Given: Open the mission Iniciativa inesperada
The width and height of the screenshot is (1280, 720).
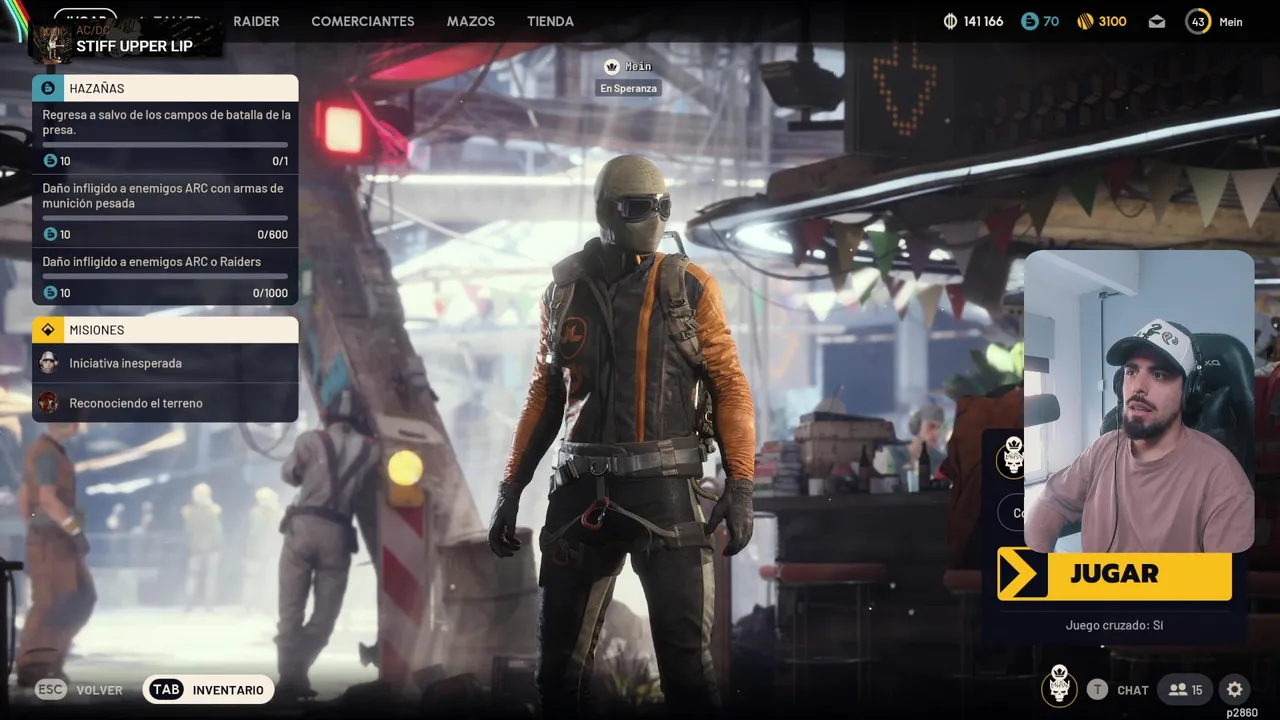Looking at the screenshot, I should tap(165, 363).
